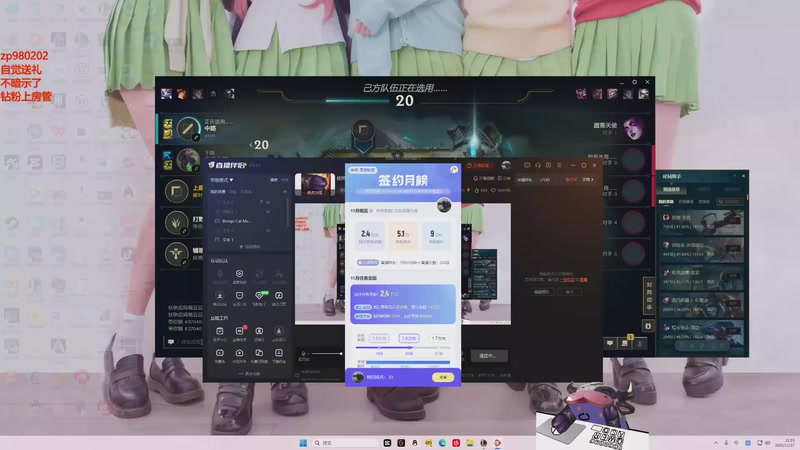The height and width of the screenshot is (450, 800).
Task: Click the round icon at the 签约月榜 popup top-right corner
Action: pos(454,169)
